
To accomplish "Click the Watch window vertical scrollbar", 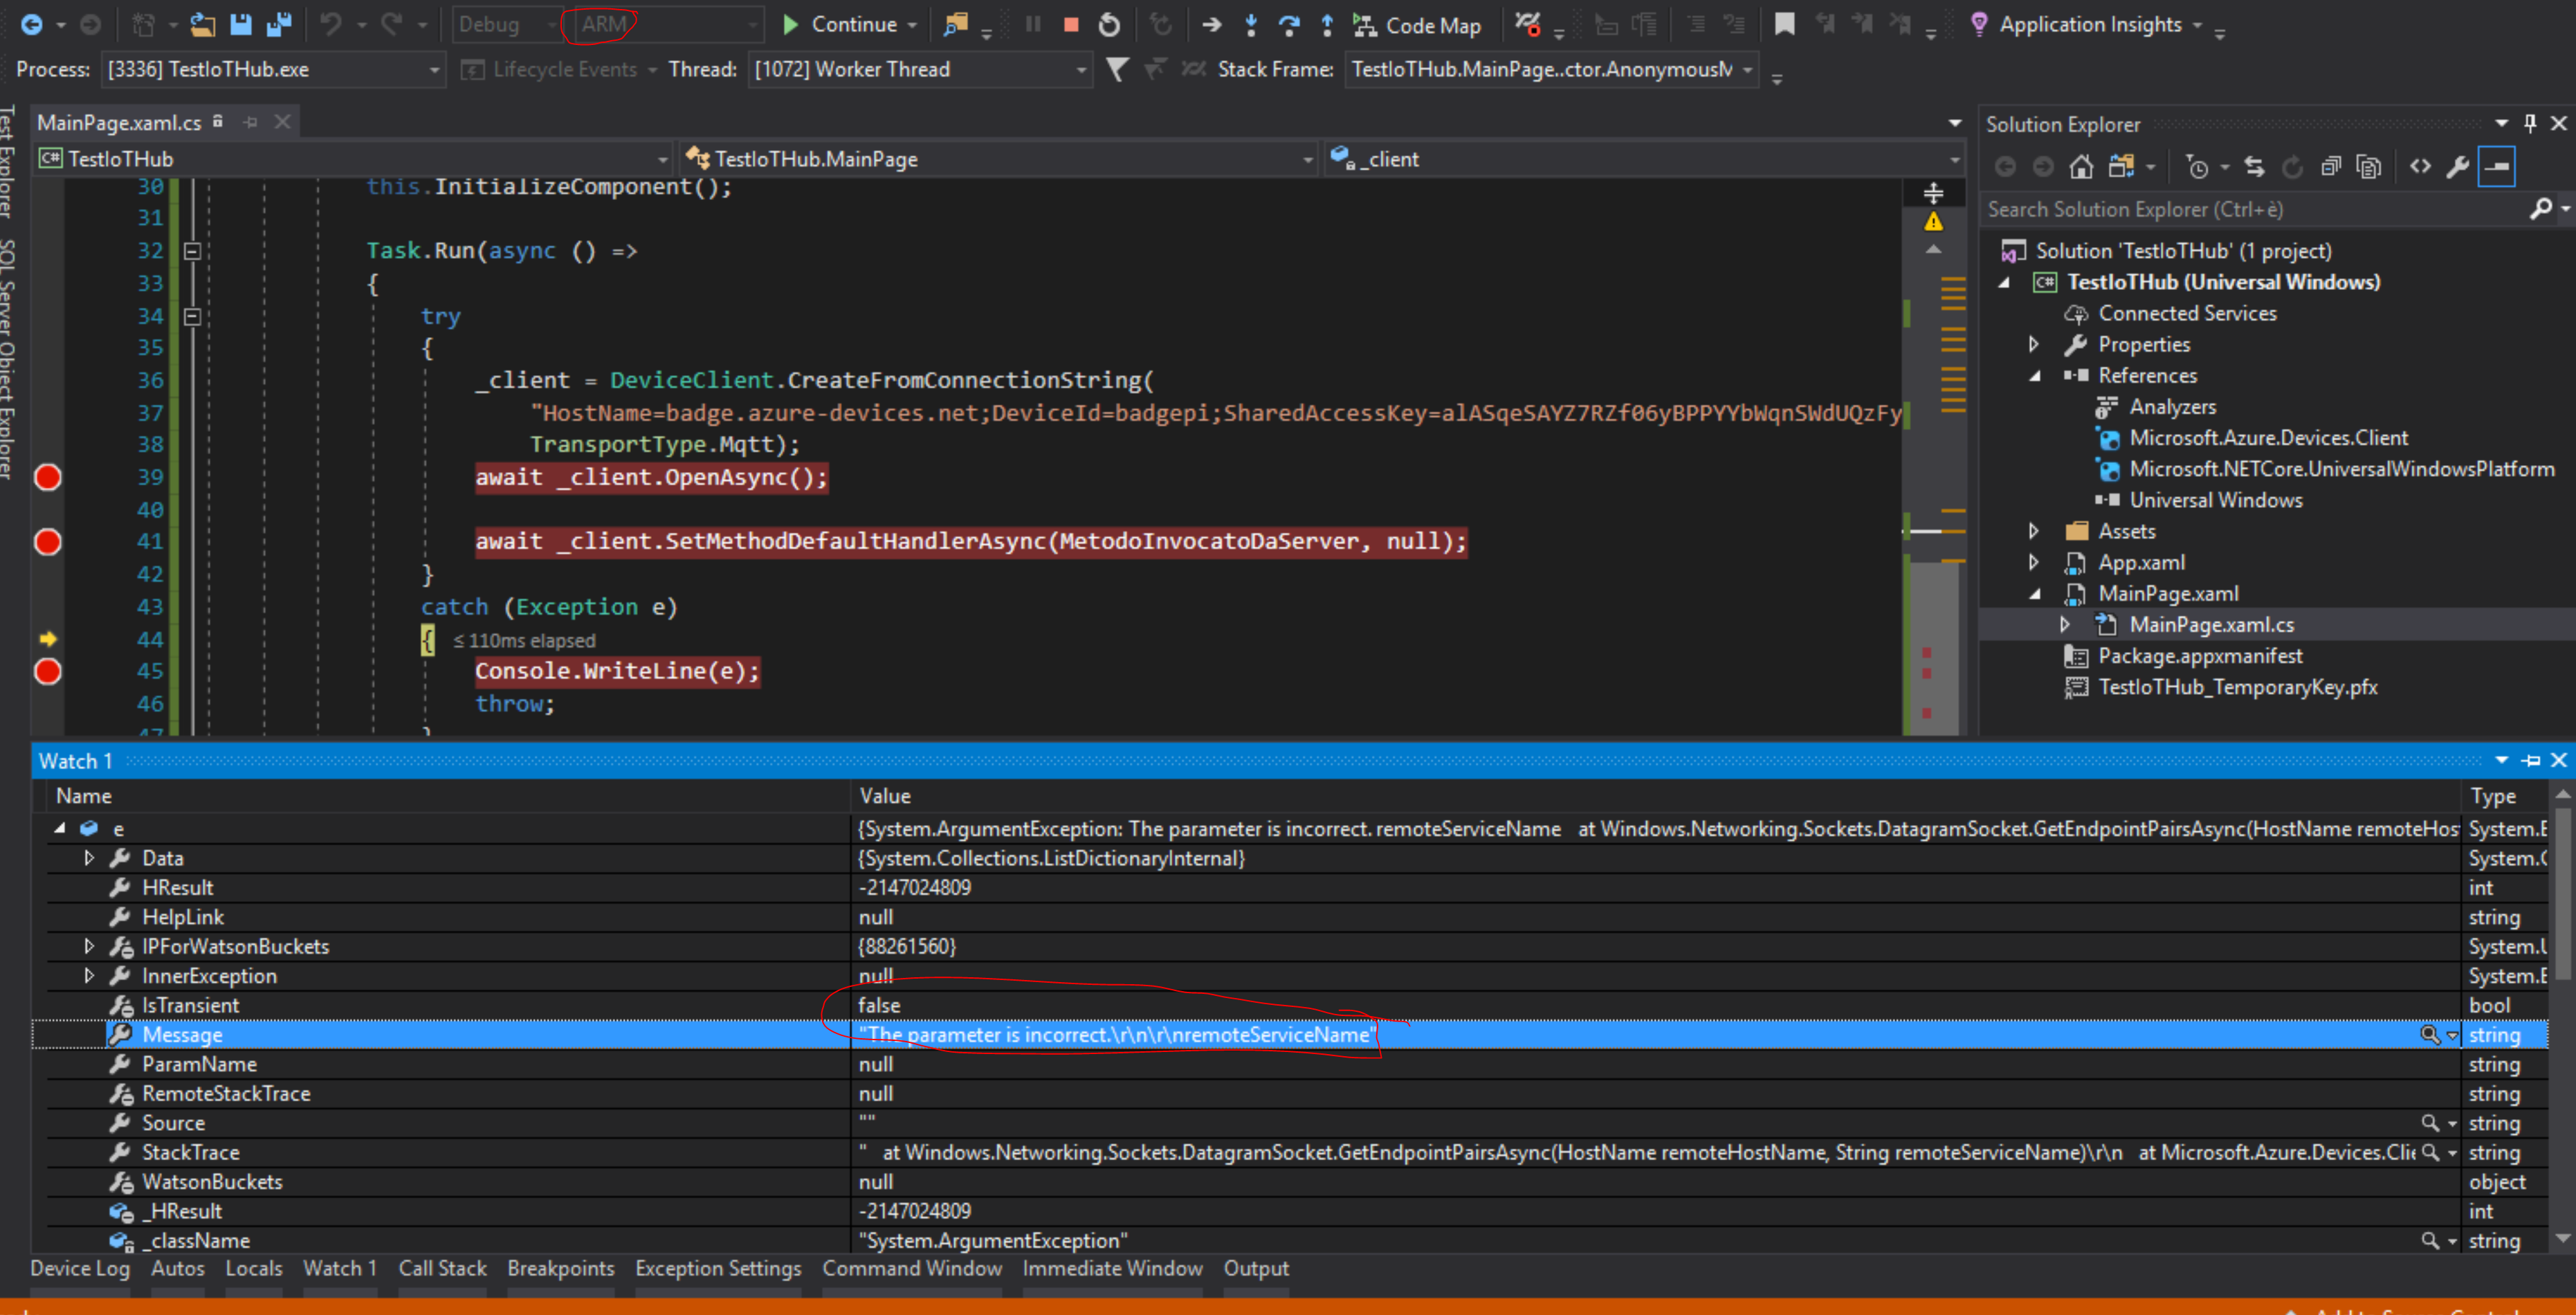I will pos(2562,1015).
